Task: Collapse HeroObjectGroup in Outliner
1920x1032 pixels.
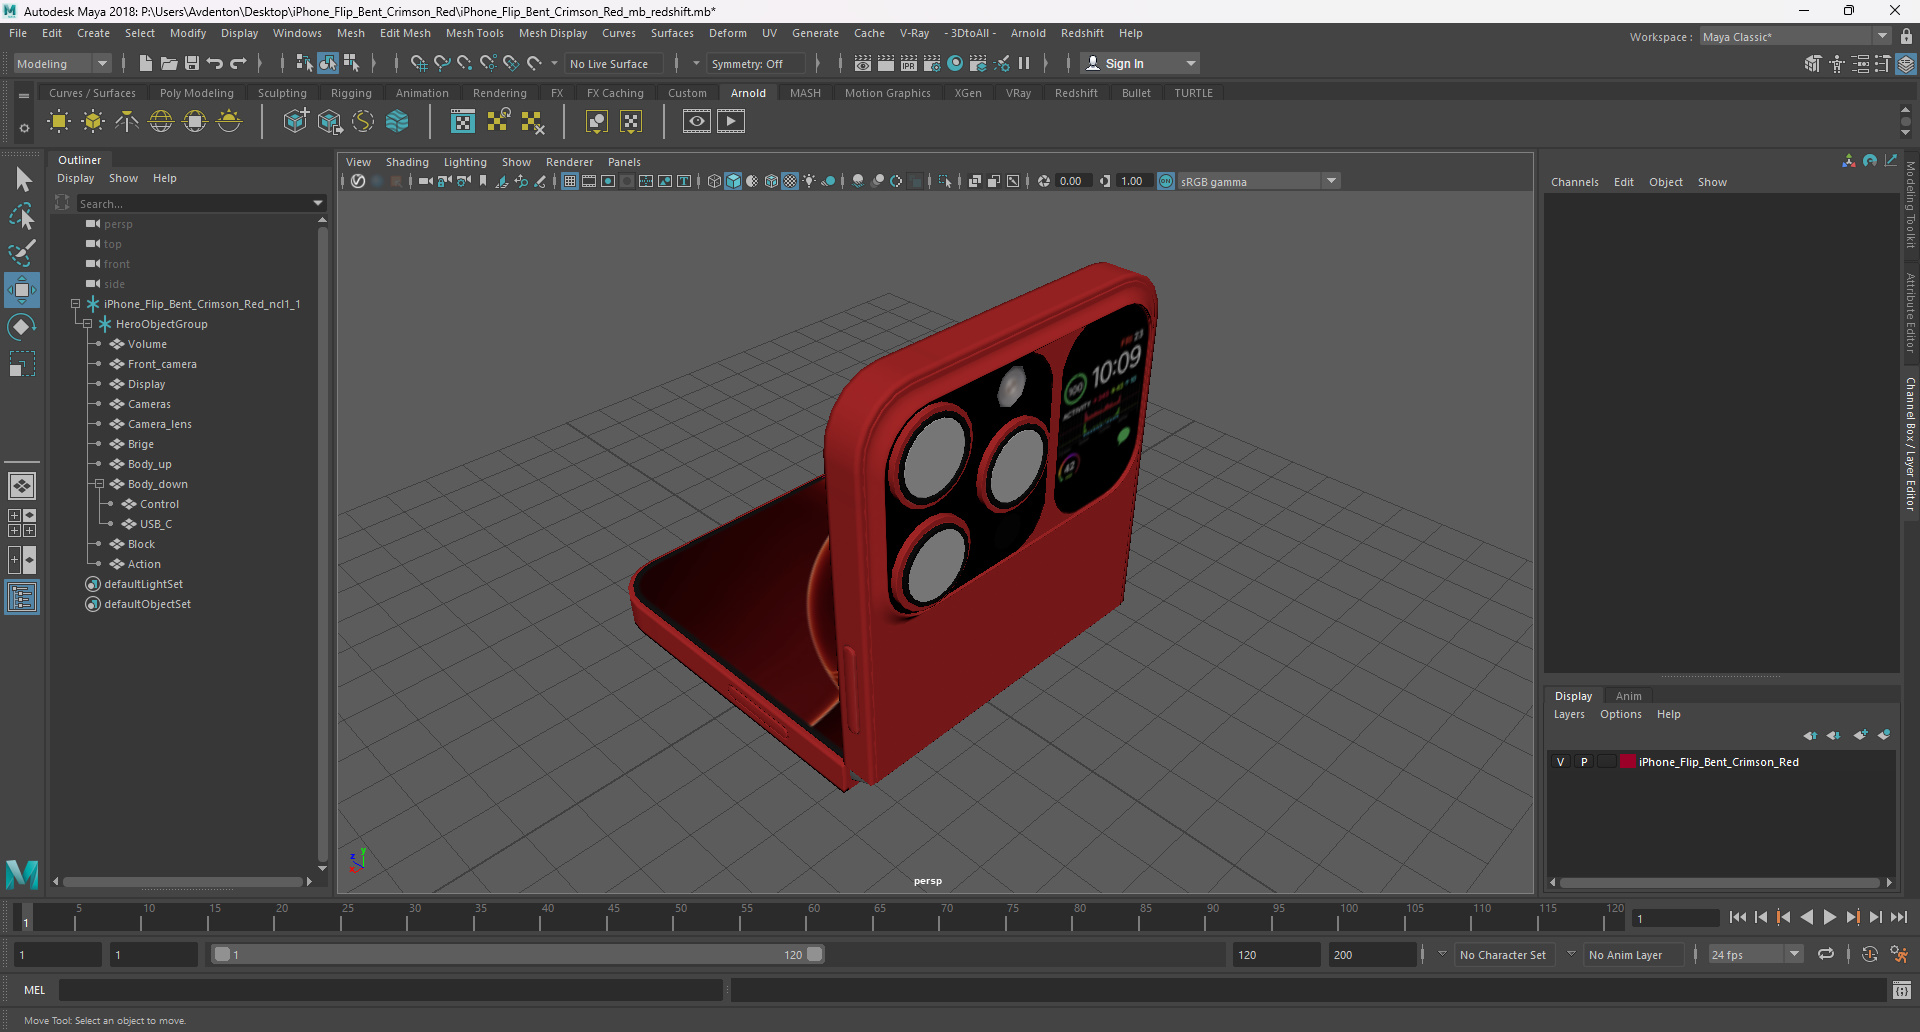Action: [87, 324]
